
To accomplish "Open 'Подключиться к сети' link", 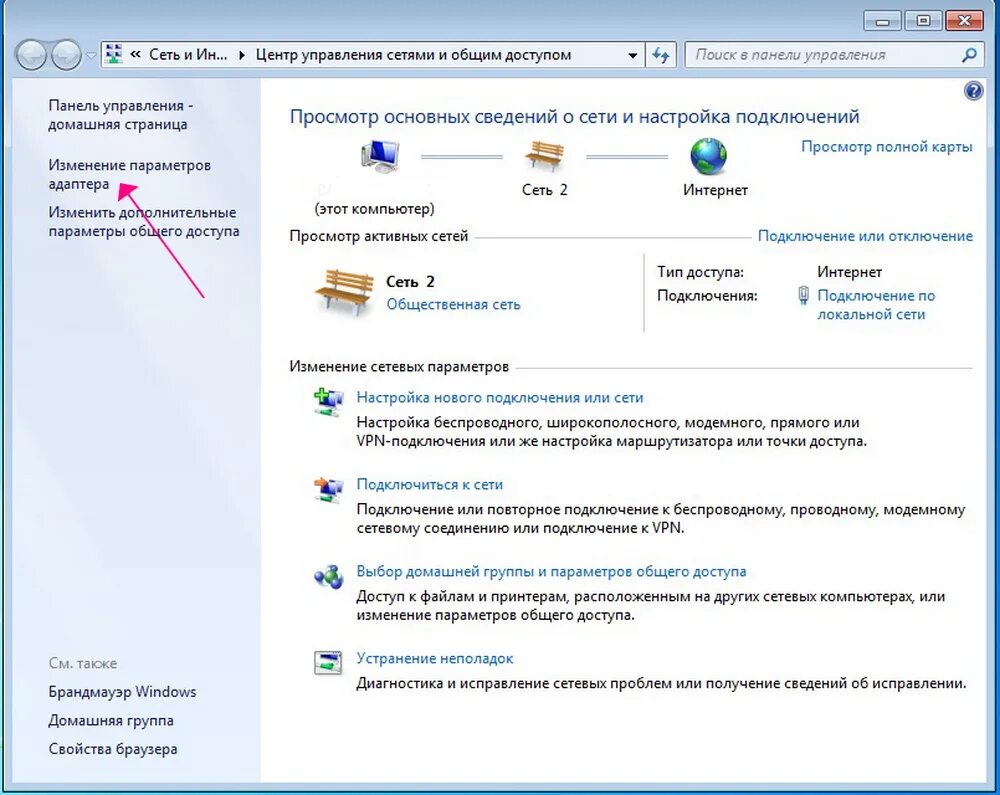I will point(430,485).
